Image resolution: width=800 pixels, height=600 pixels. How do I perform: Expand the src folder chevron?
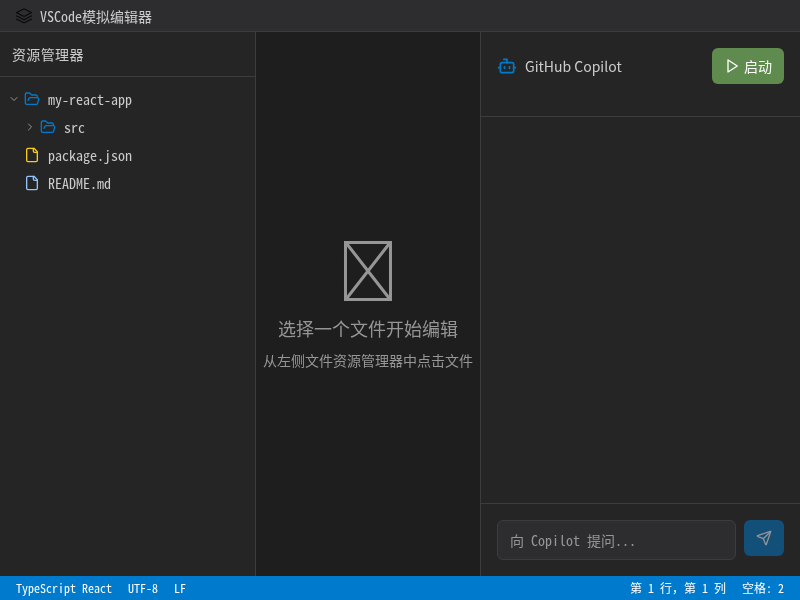point(30,127)
